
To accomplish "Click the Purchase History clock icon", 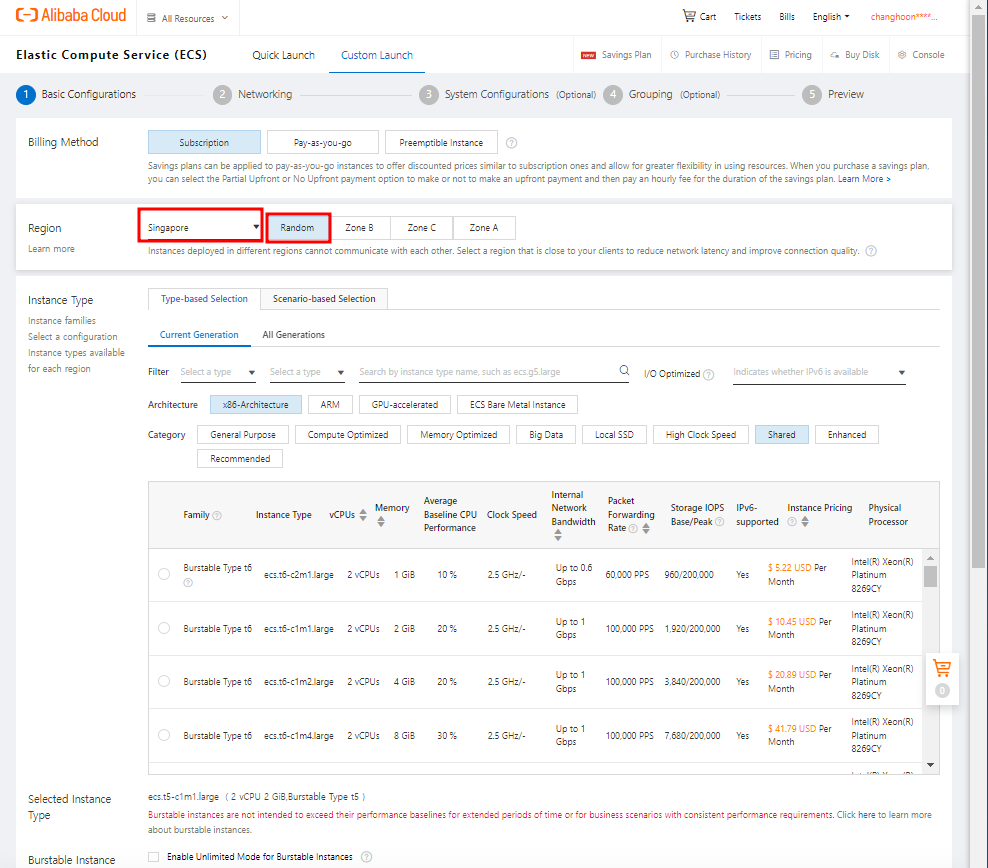I will click(x=674, y=55).
